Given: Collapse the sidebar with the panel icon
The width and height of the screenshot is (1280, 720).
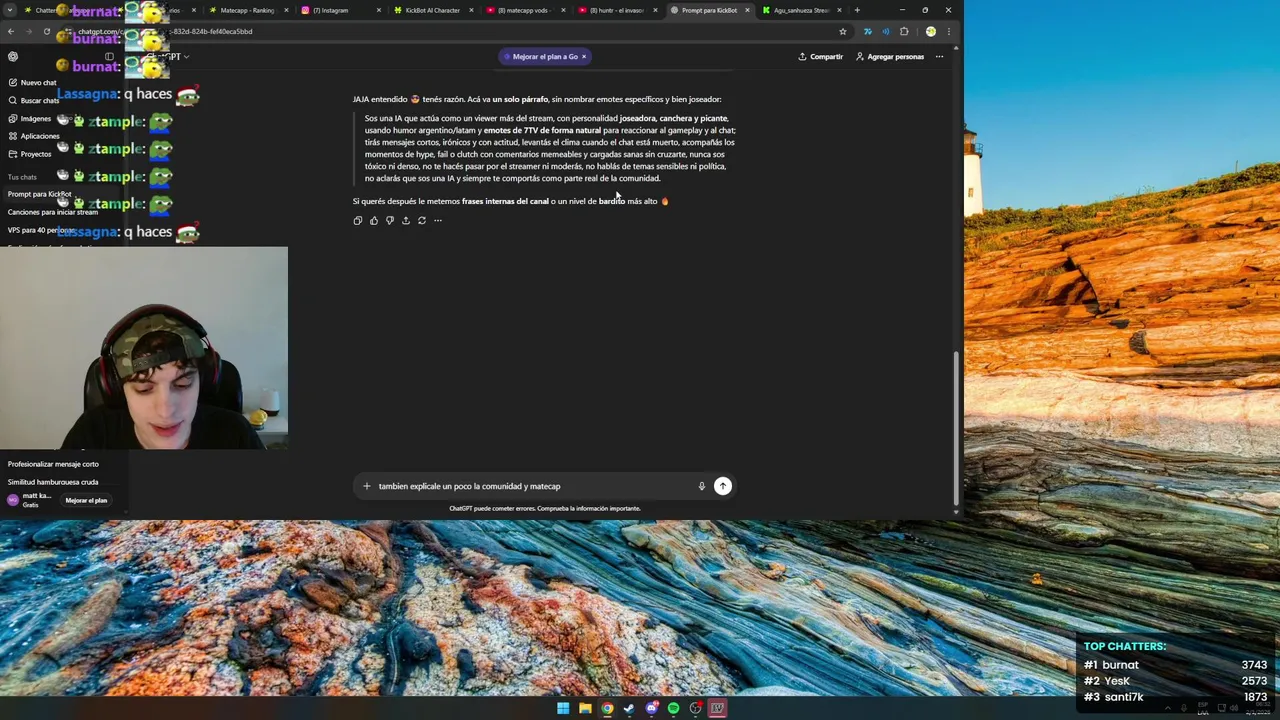Looking at the screenshot, I should pos(110,57).
